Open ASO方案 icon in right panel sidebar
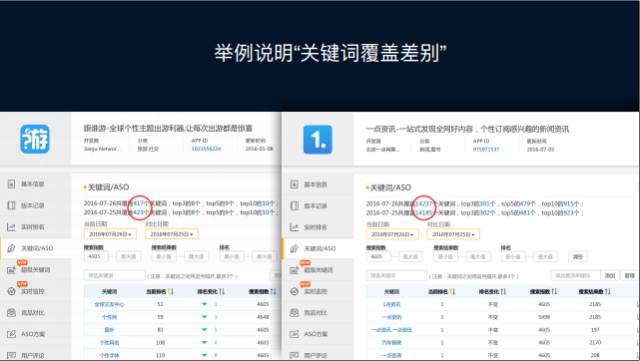 [294, 334]
